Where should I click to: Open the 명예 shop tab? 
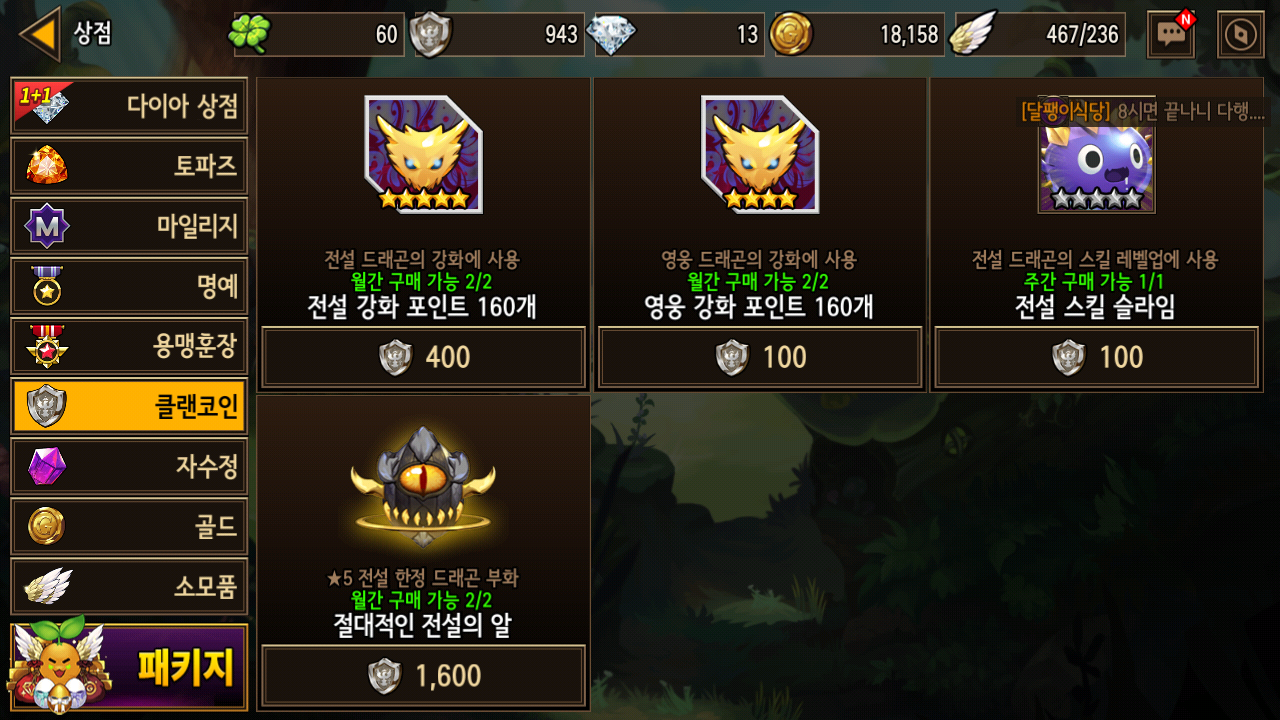pos(129,286)
